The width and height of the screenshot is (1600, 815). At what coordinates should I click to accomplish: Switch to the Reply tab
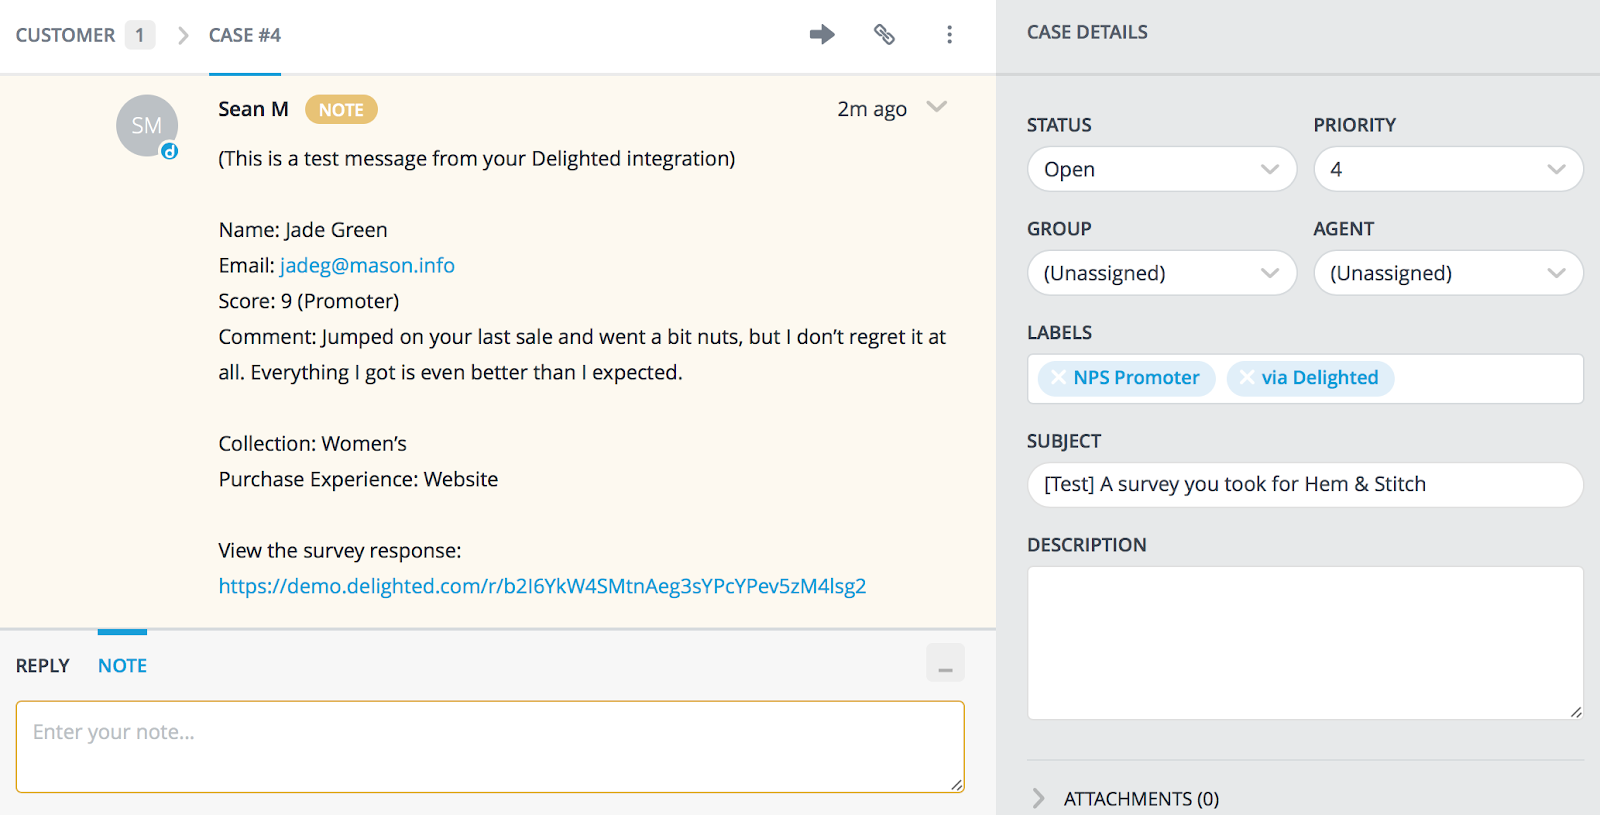(x=43, y=666)
